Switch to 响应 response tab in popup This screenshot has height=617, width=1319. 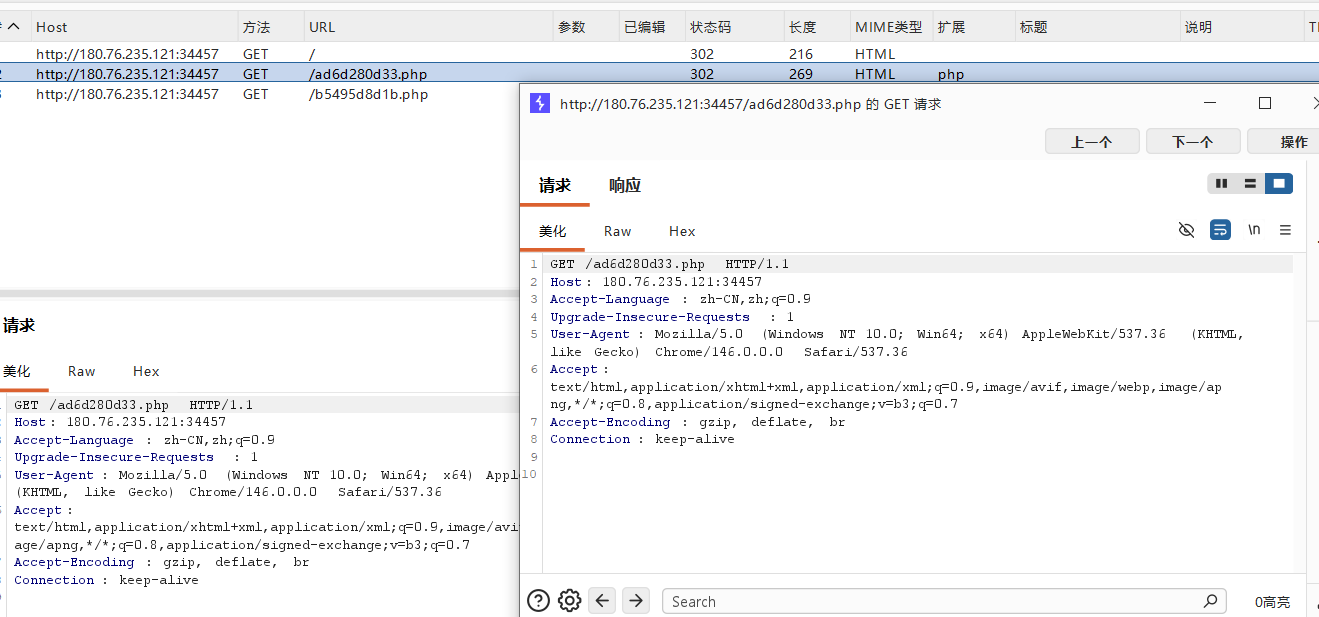(x=625, y=185)
